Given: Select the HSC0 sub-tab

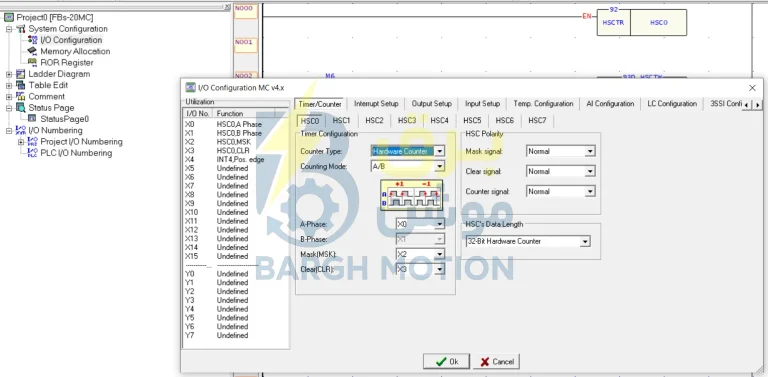Looking at the screenshot, I should point(310,120).
